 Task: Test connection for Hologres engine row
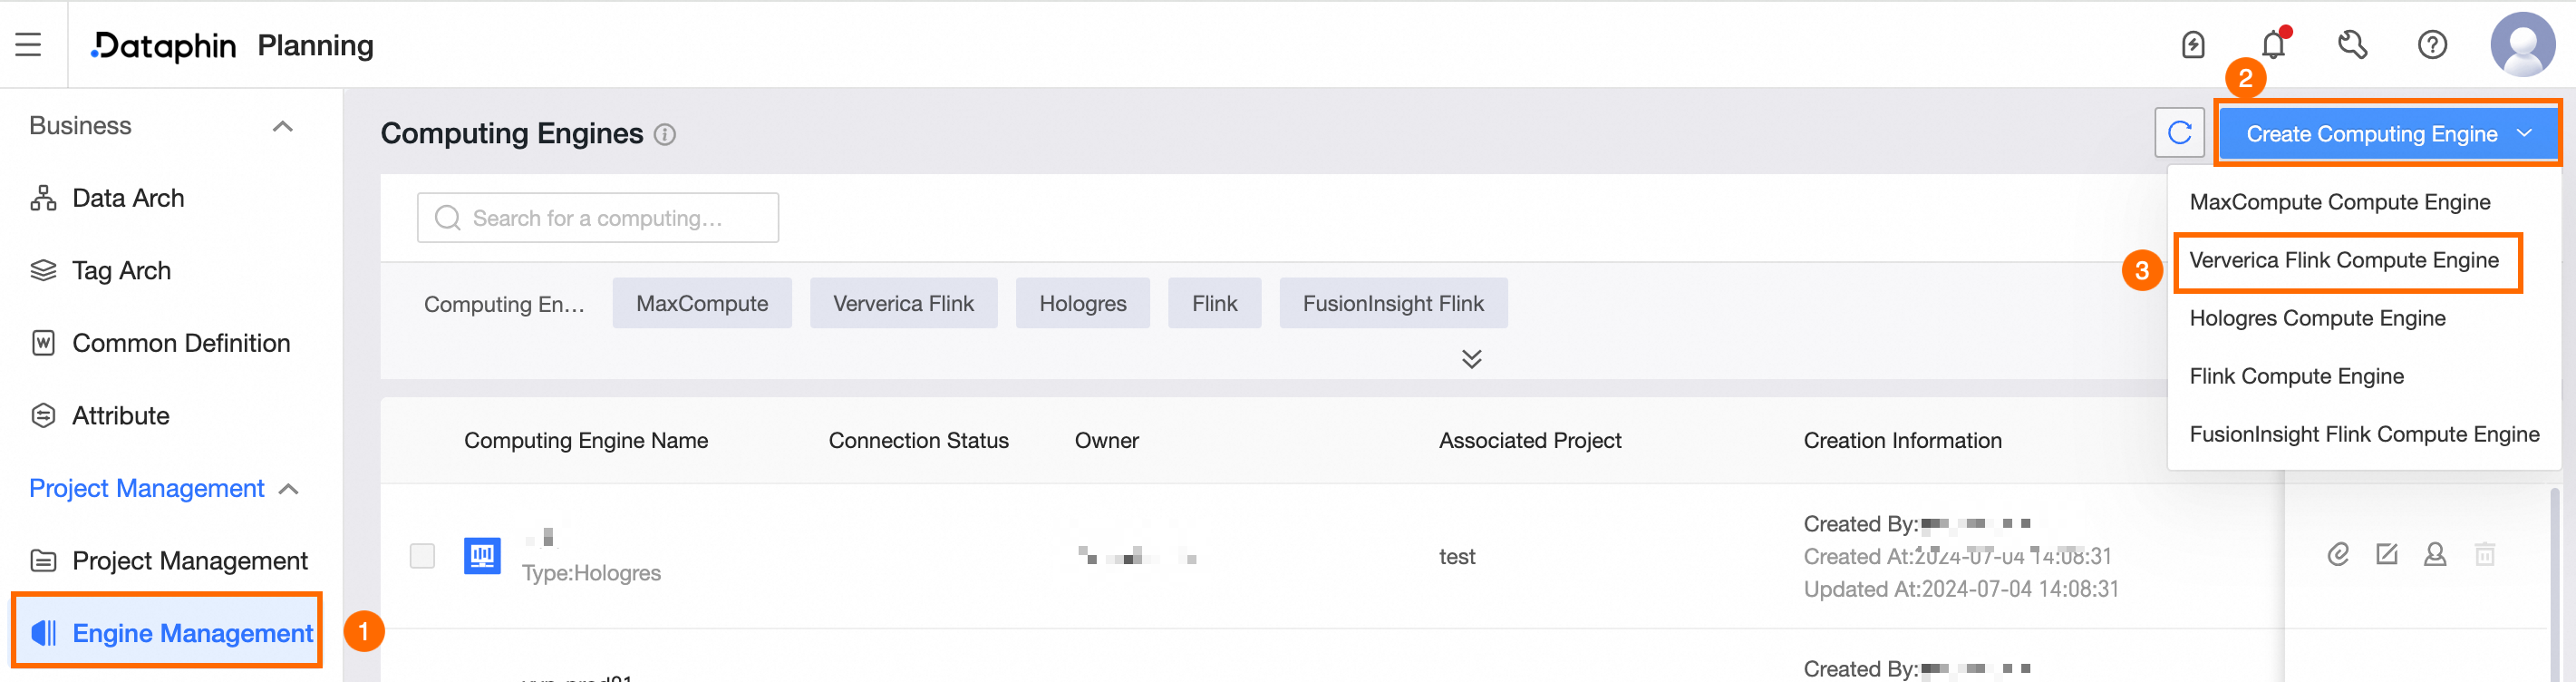(x=2338, y=554)
